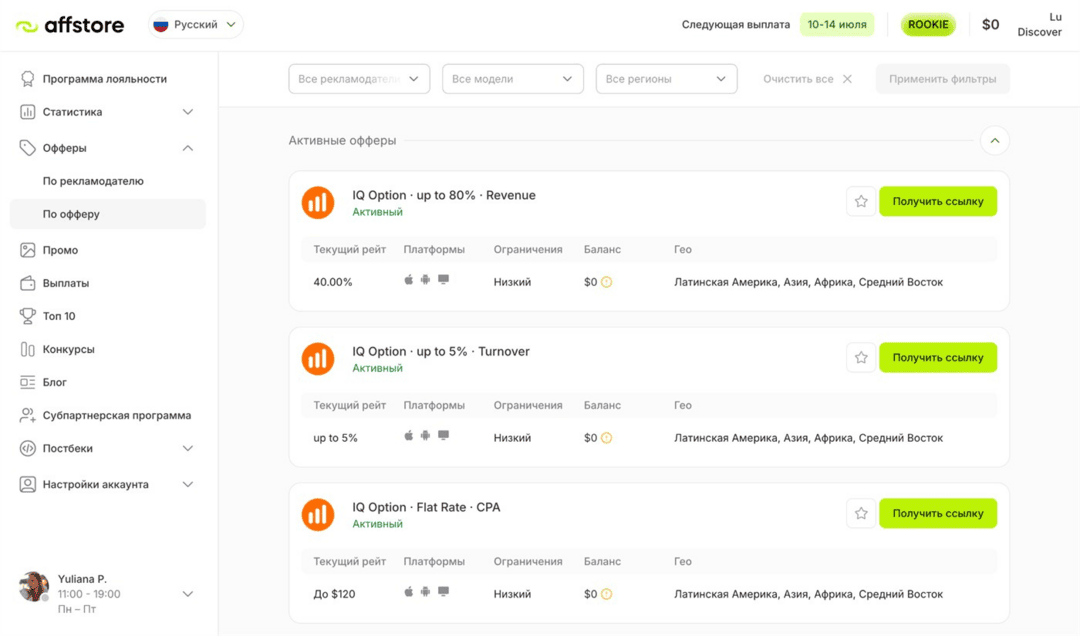Viewport: 1080px width, 636px height.
Task: Collapse the Офферы menu chevron
Action: [187, 148]
